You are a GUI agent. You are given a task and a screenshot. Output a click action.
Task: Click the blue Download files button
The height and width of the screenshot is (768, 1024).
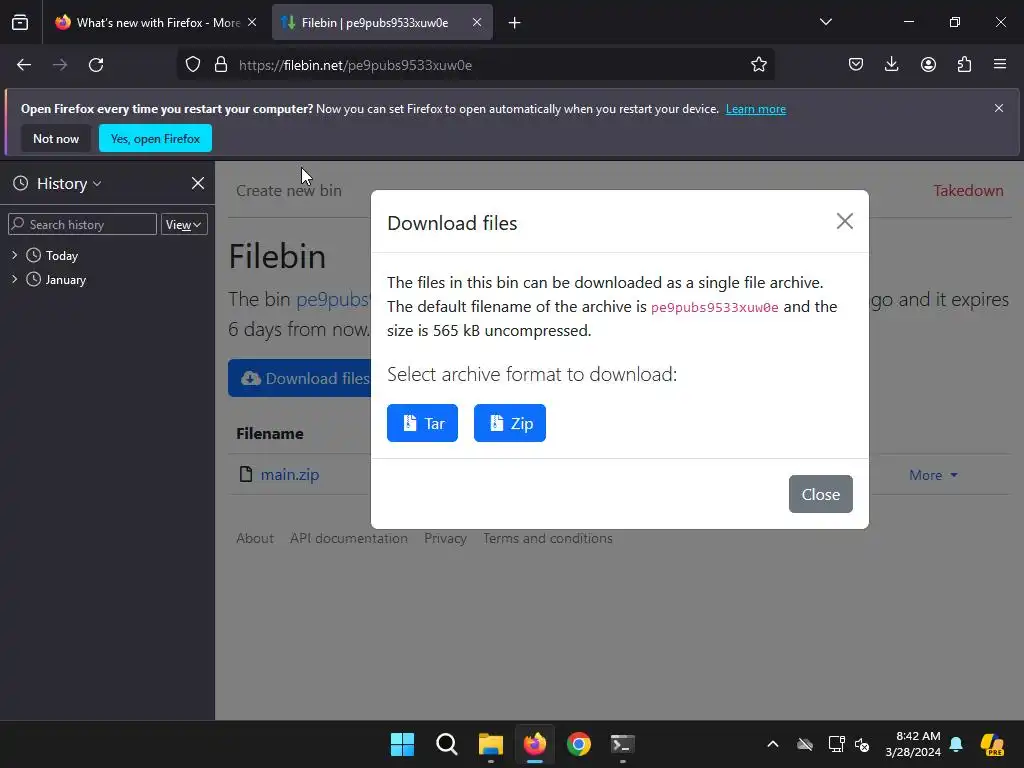click(x=300, y=378)
